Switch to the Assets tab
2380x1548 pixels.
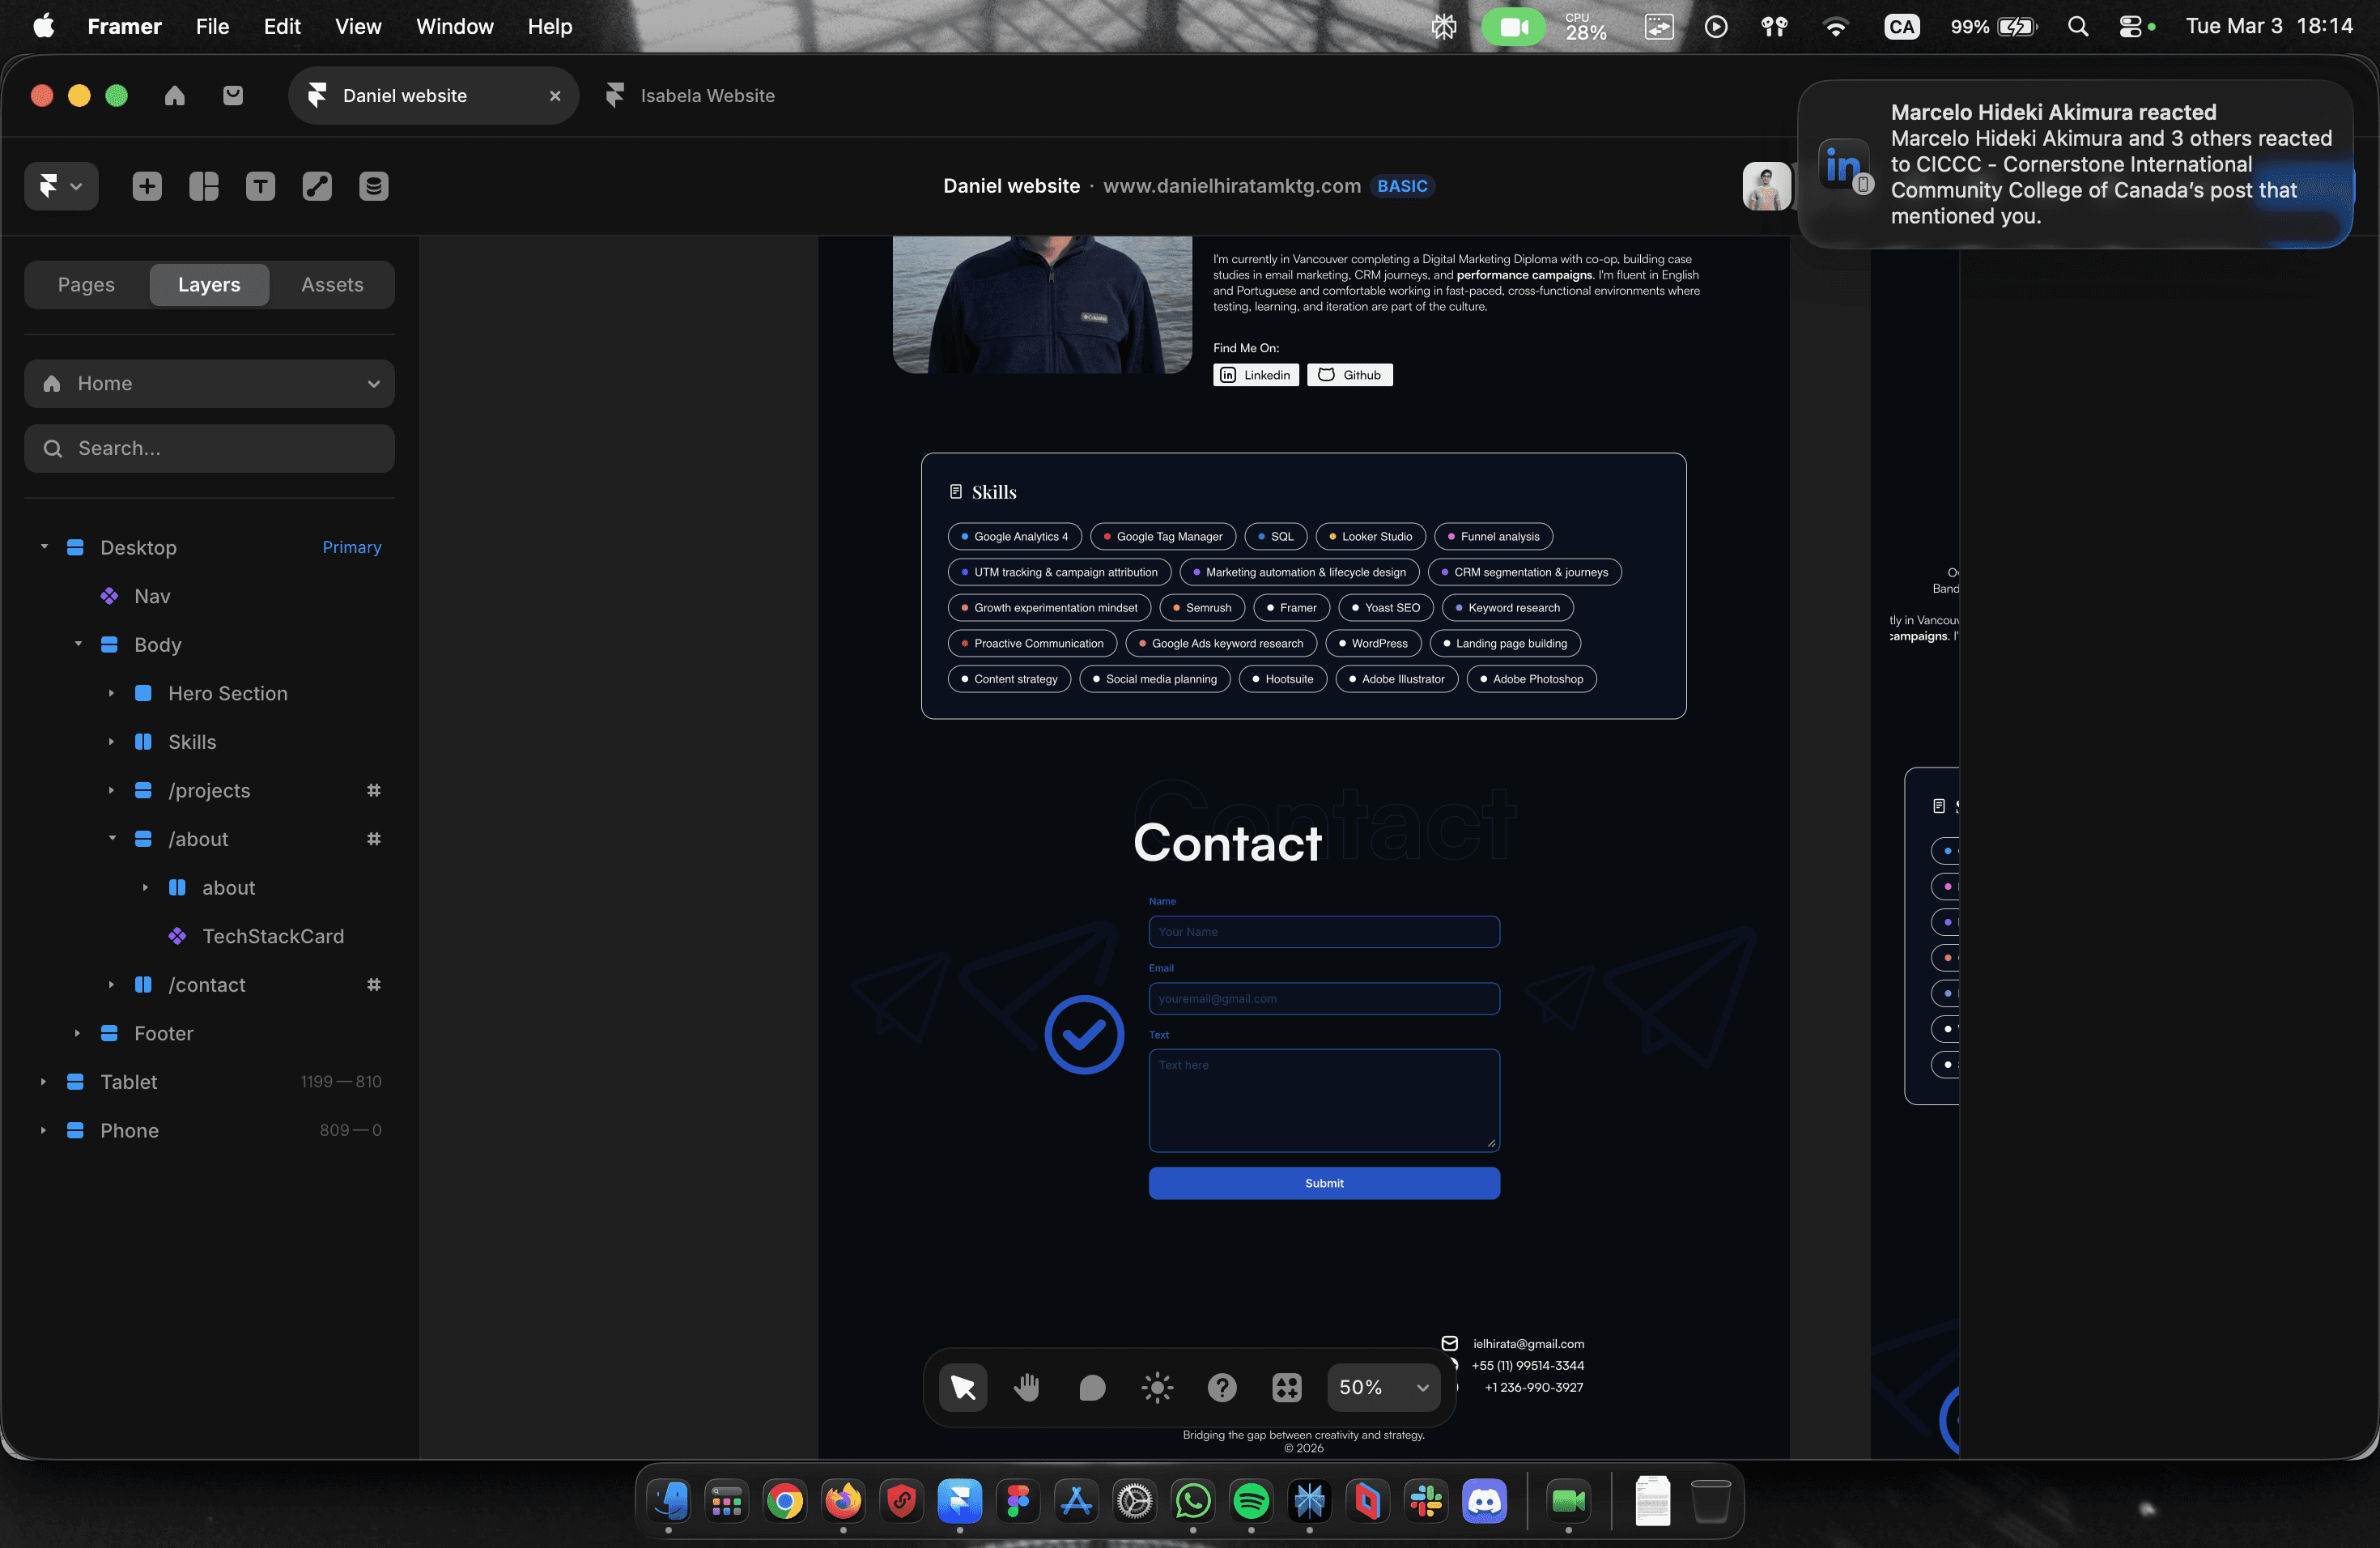[x=332, y=285]
